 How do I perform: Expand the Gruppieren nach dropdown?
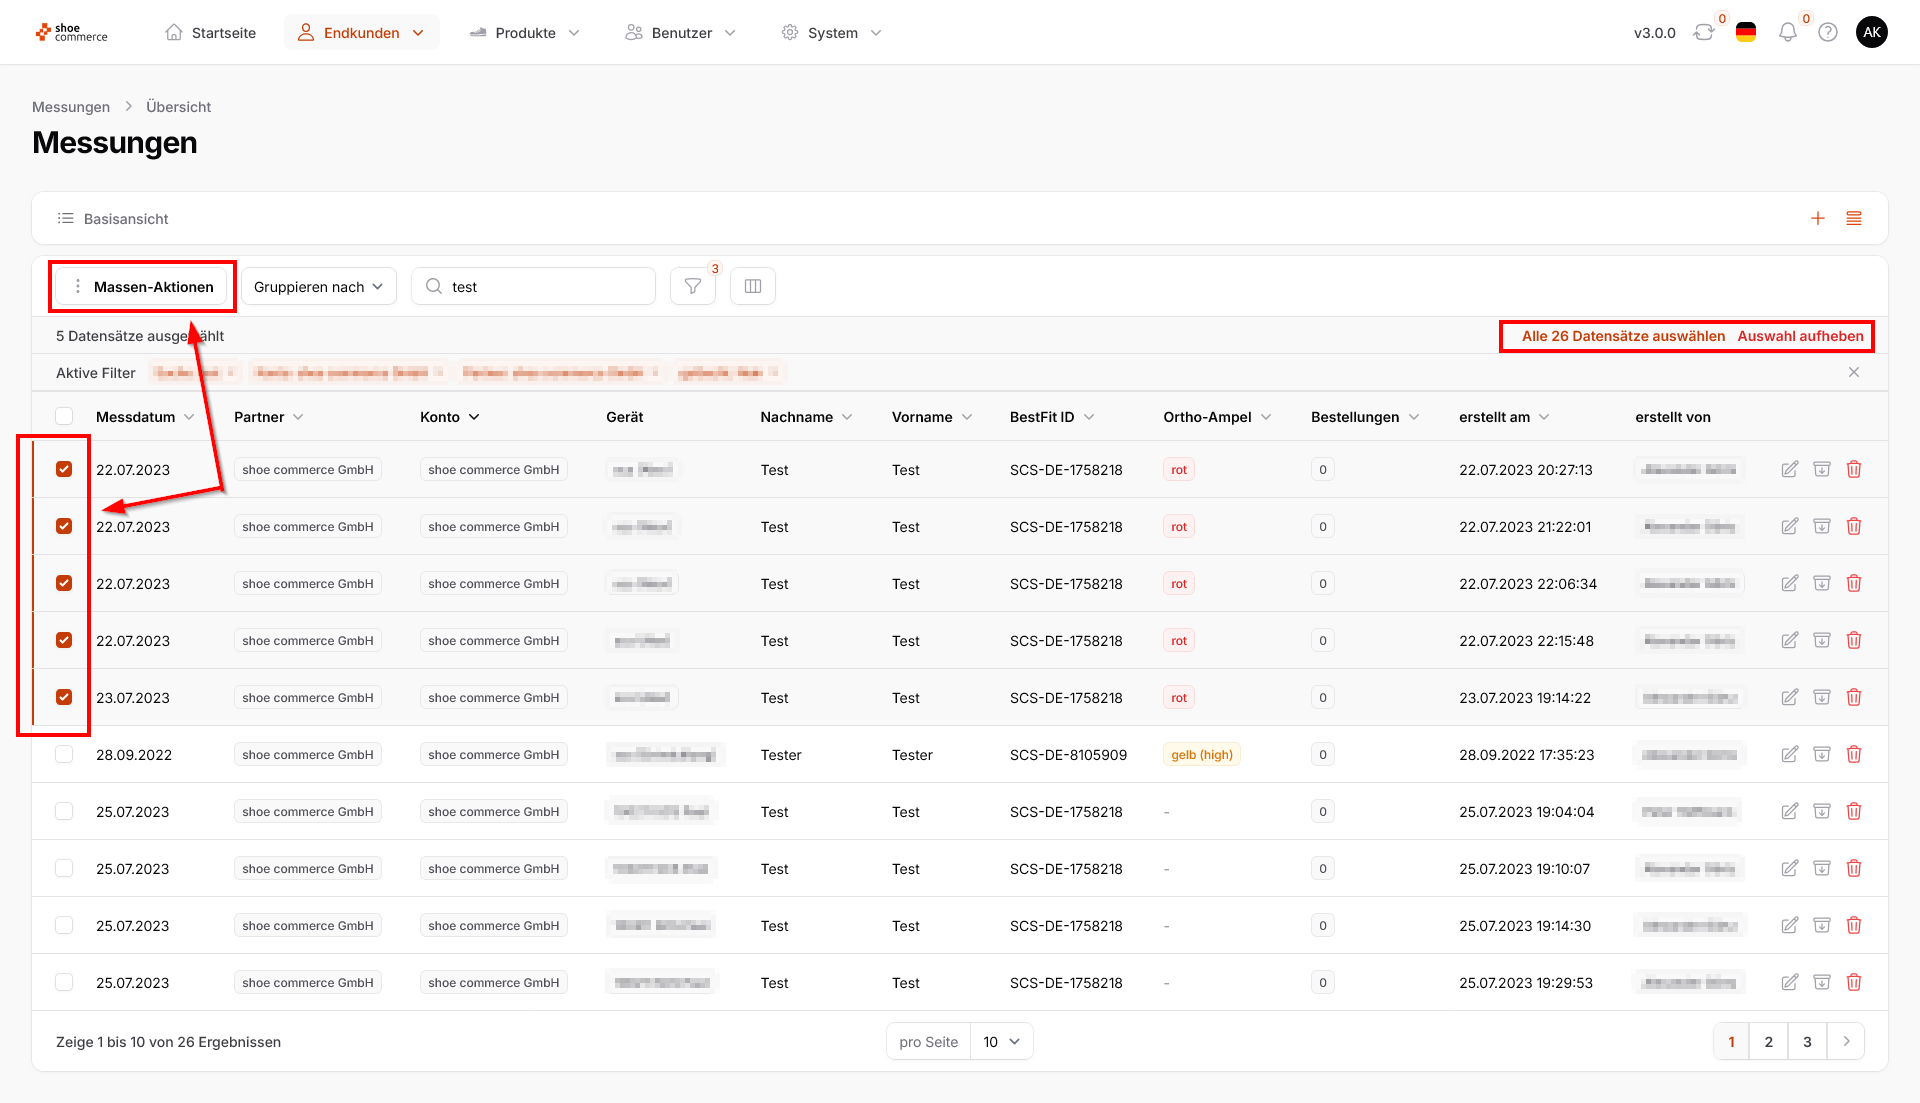[x=318, y=287]
